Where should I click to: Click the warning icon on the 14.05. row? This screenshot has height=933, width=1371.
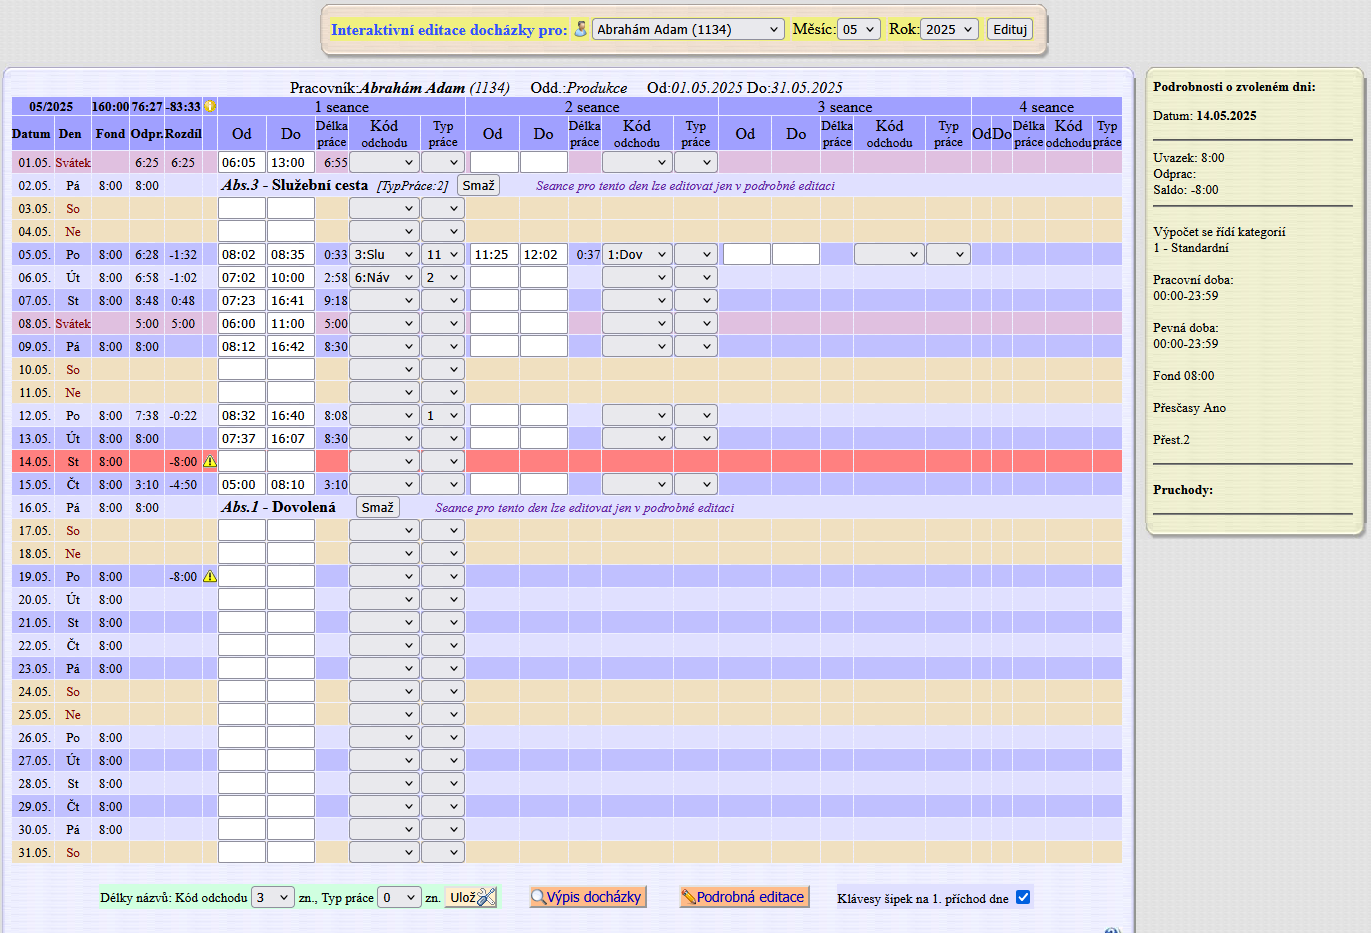(x=210, y=462)
